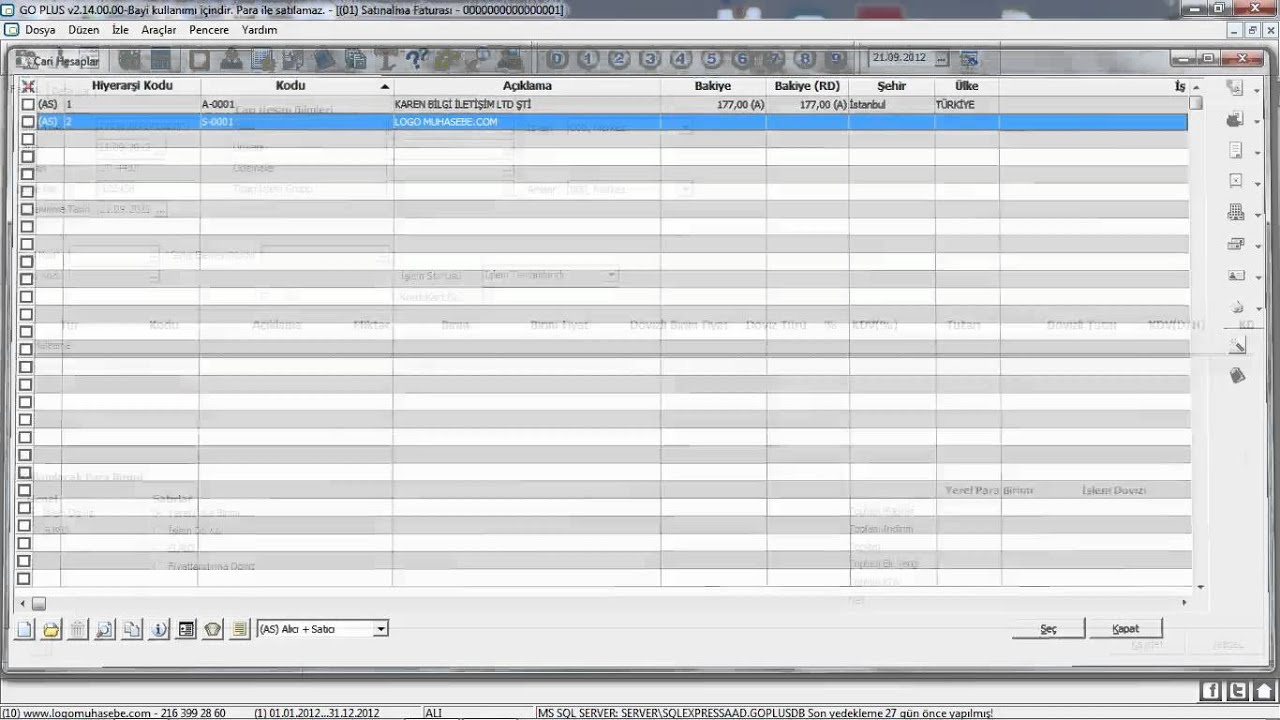This screenshot has height=720, width=1280.
Task: Click the İstanbul city cell
Action: [x=891, y=104]
